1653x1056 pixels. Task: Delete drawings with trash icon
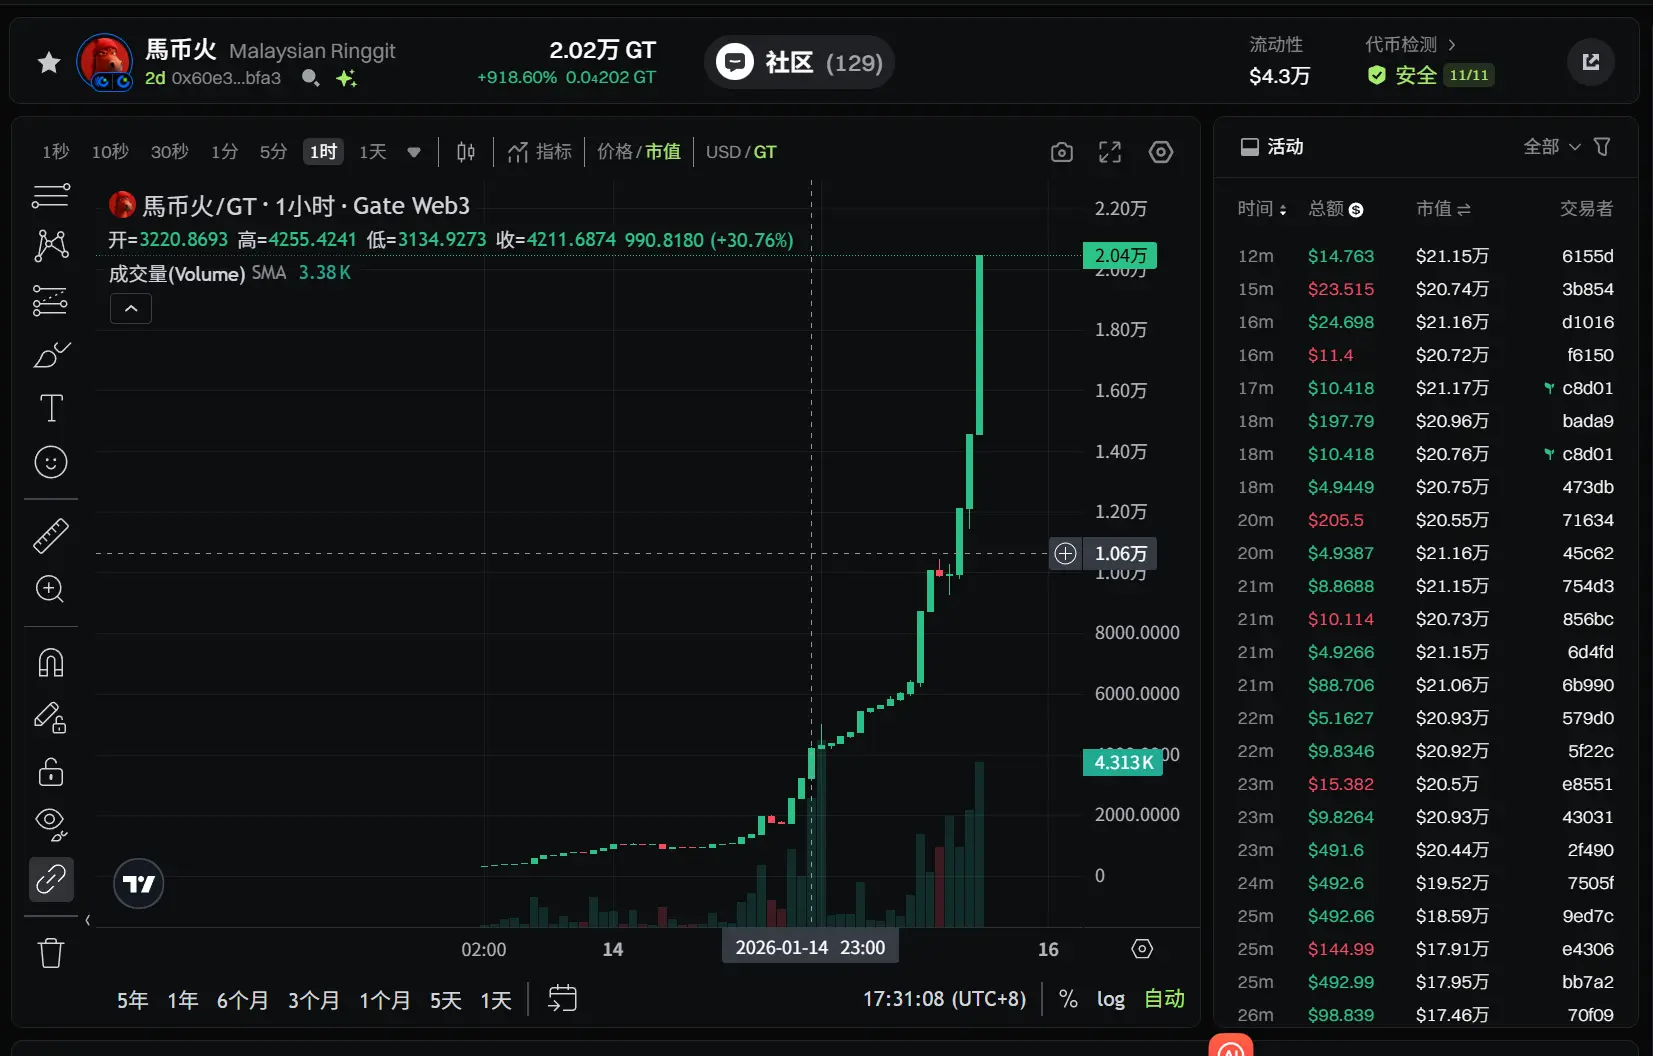[x=51, y=953]
